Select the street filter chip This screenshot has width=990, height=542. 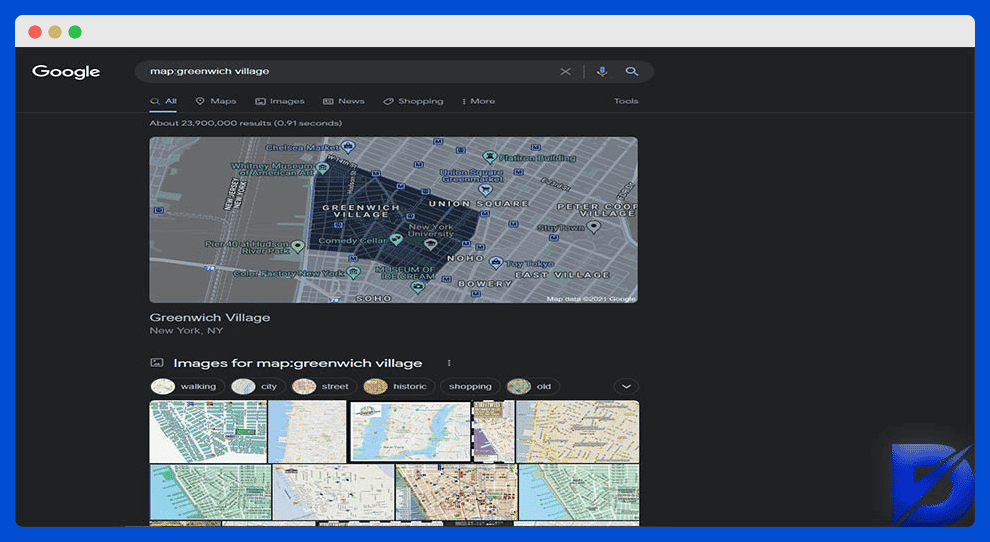click(324, 387)
